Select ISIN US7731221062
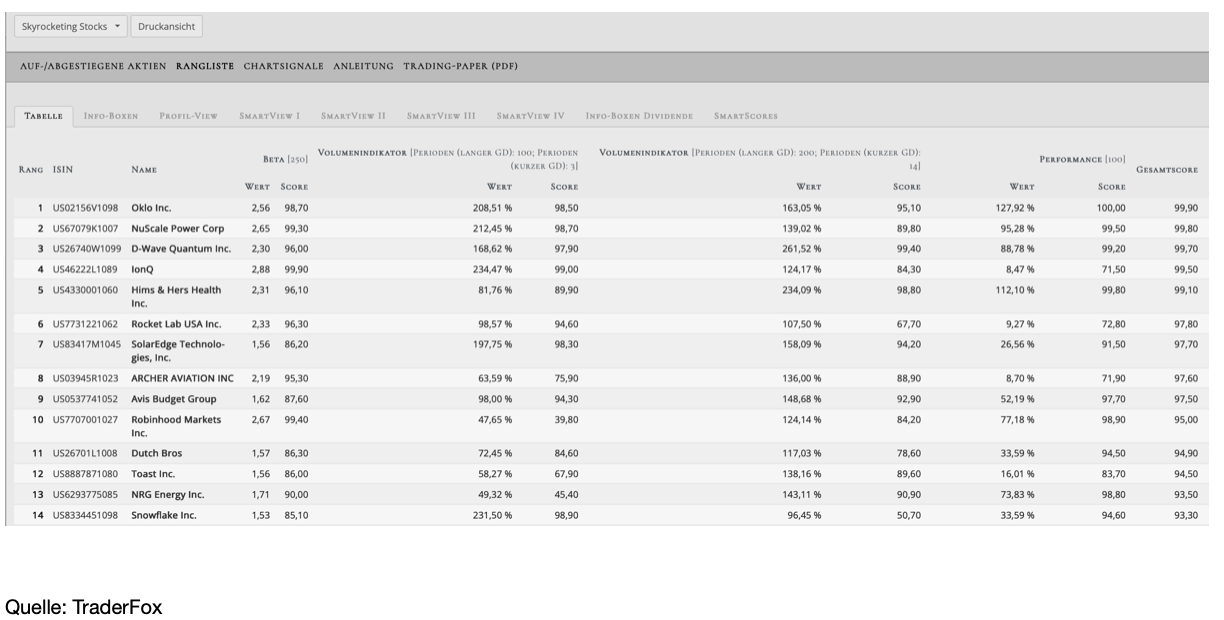Viewport: 1224px width, 620px height. click(x=85, y=324)
